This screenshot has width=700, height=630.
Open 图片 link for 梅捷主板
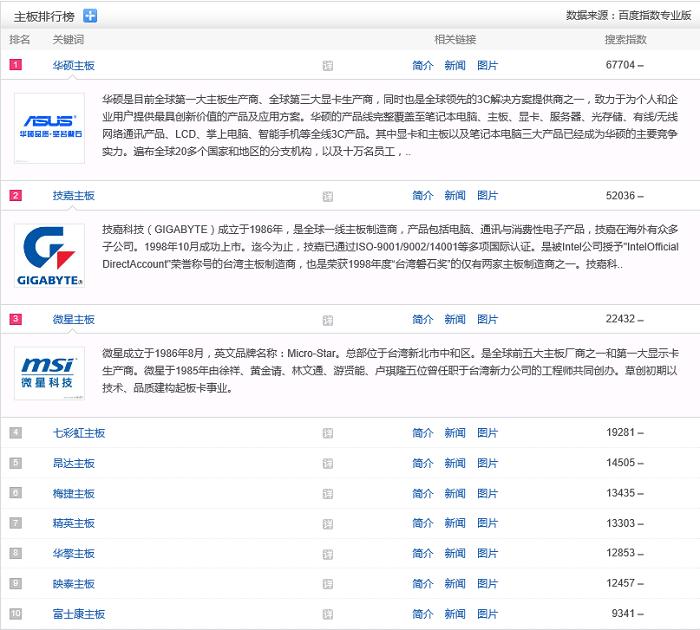487,493
